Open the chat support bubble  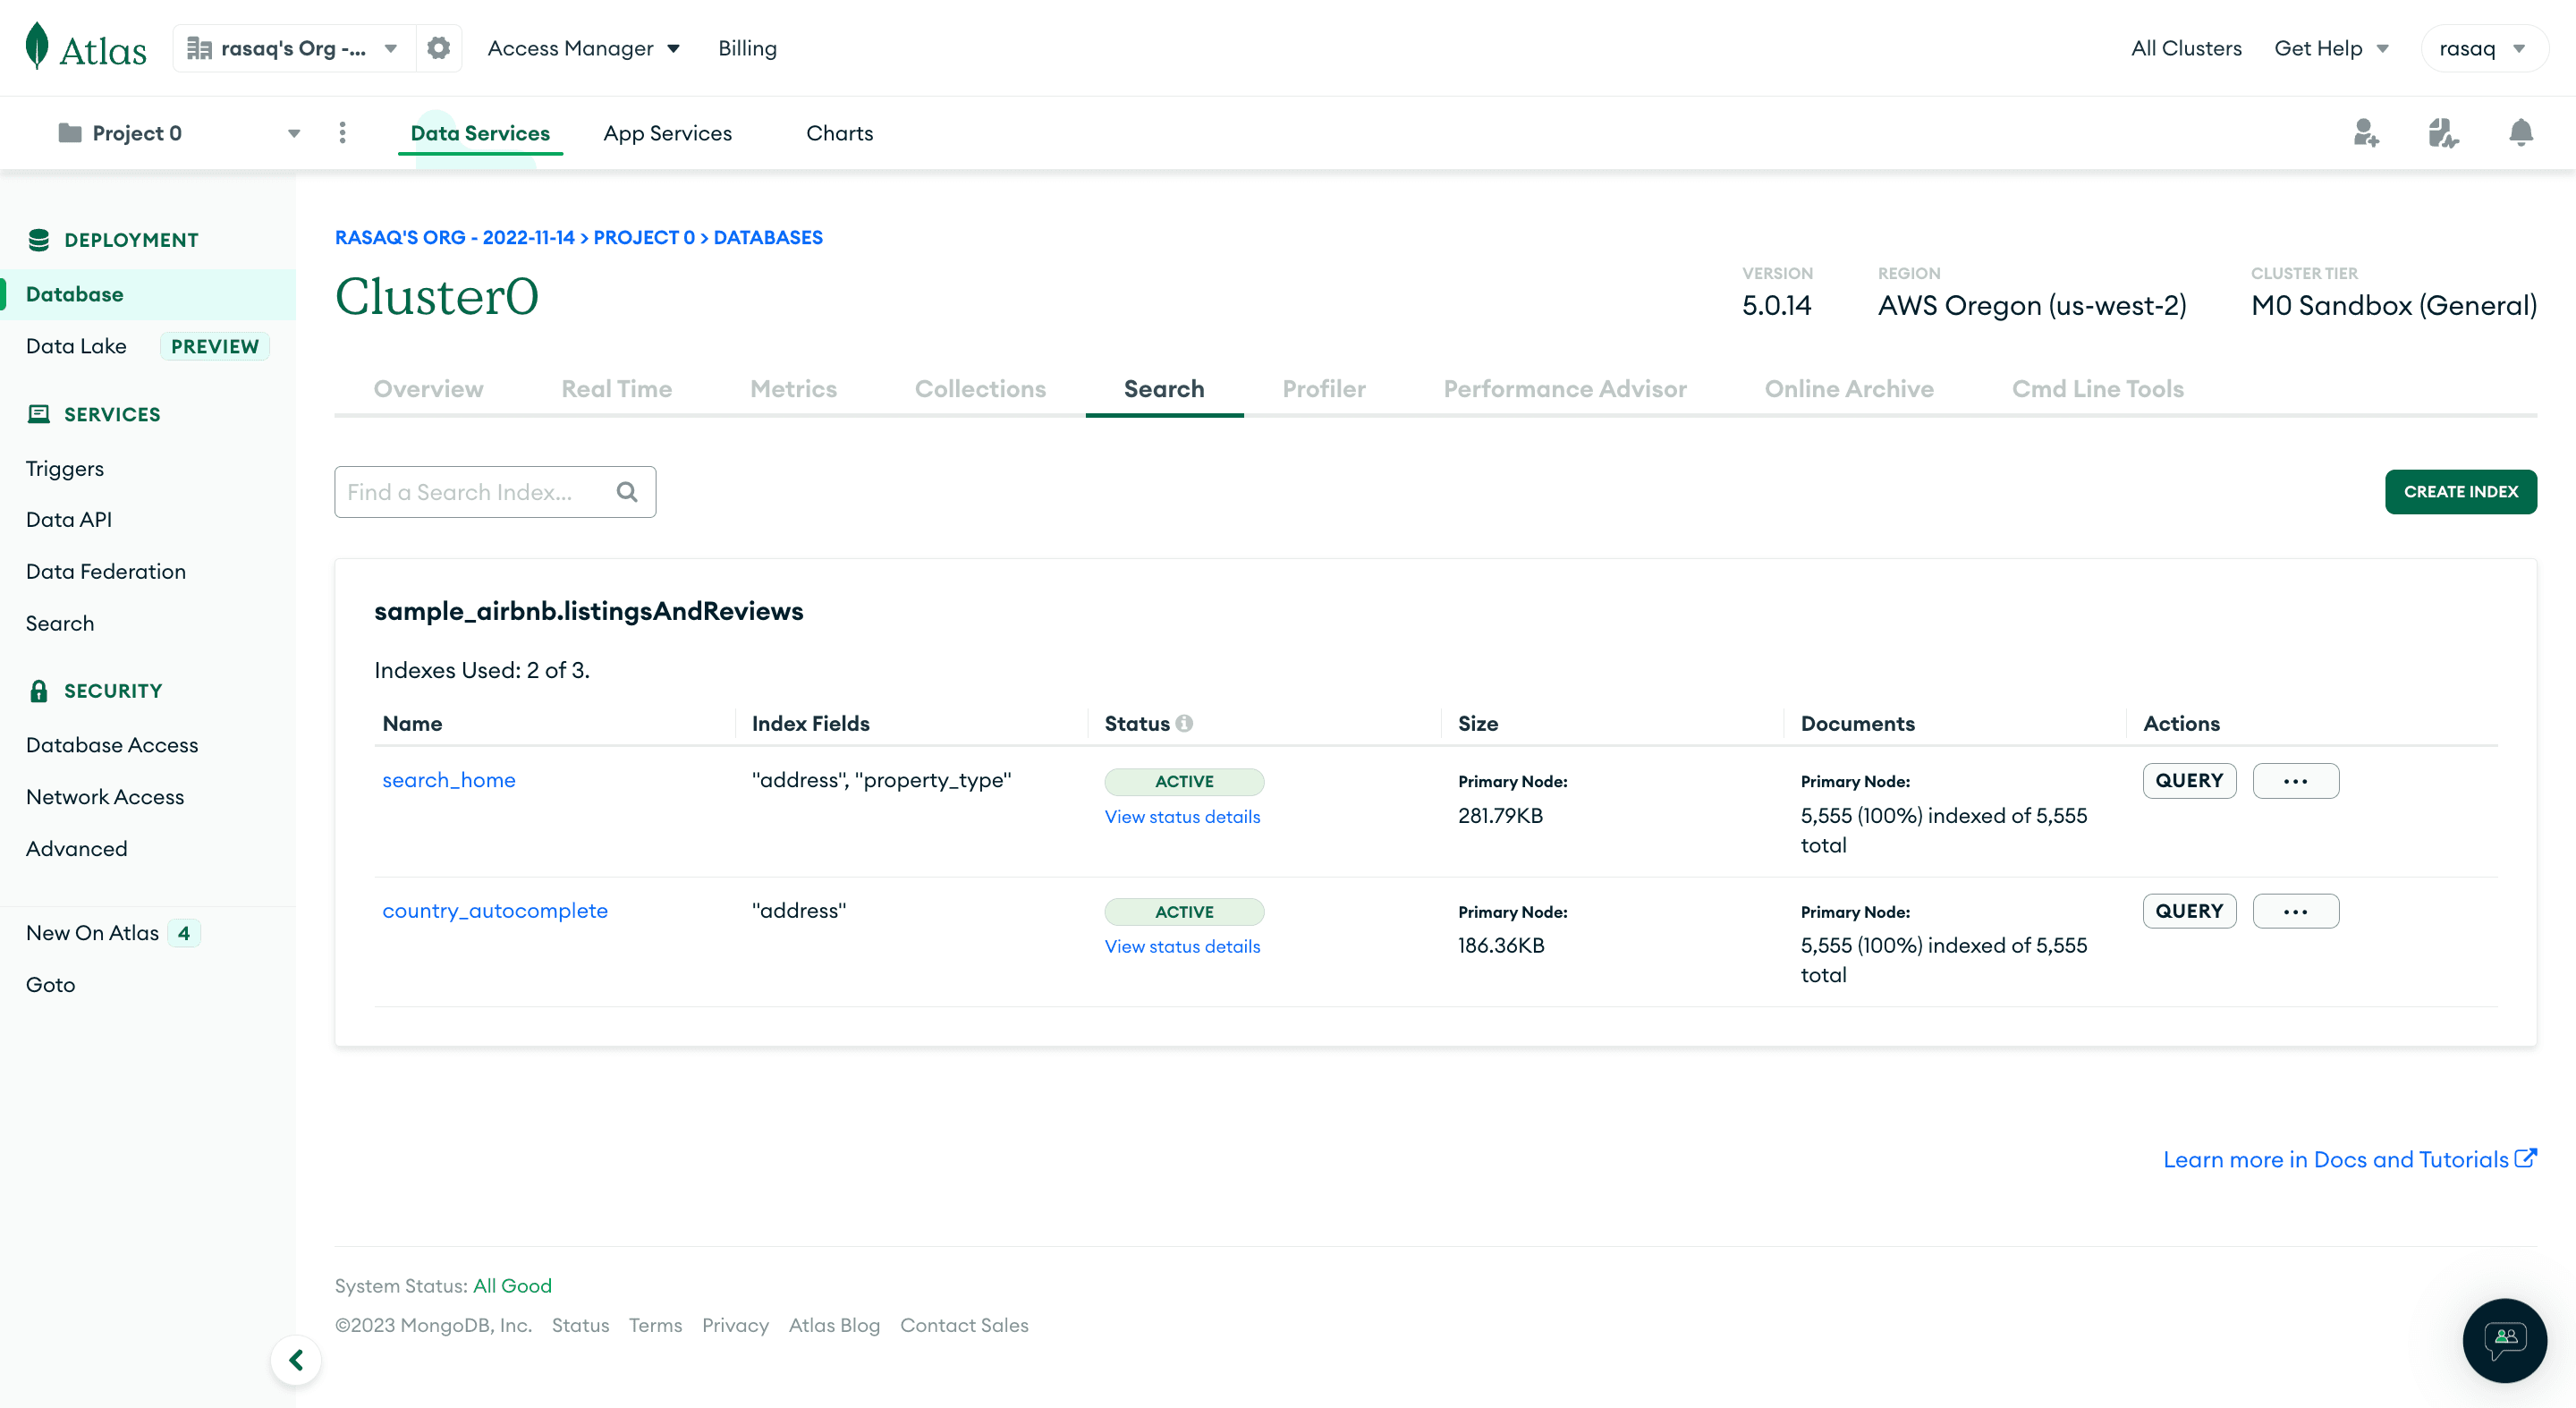(x=2504, y=1340)
